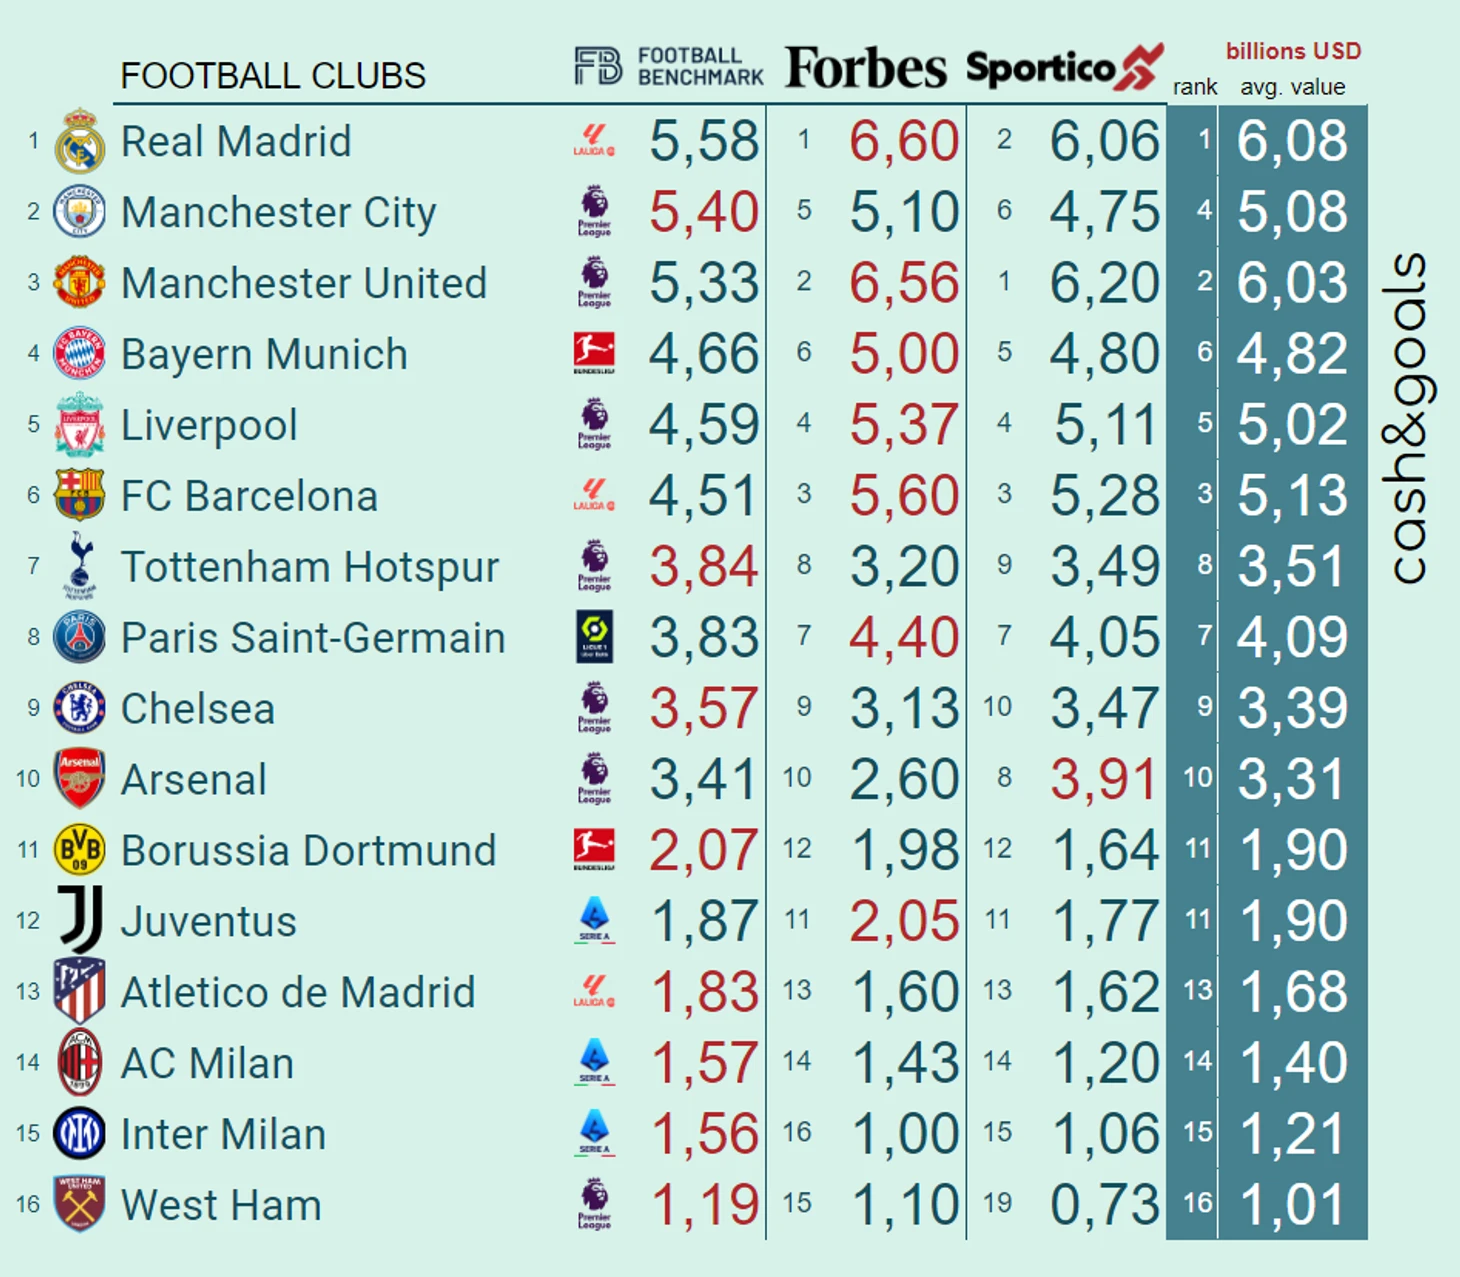Click the Real Madrid club crest

pos(79,141)
